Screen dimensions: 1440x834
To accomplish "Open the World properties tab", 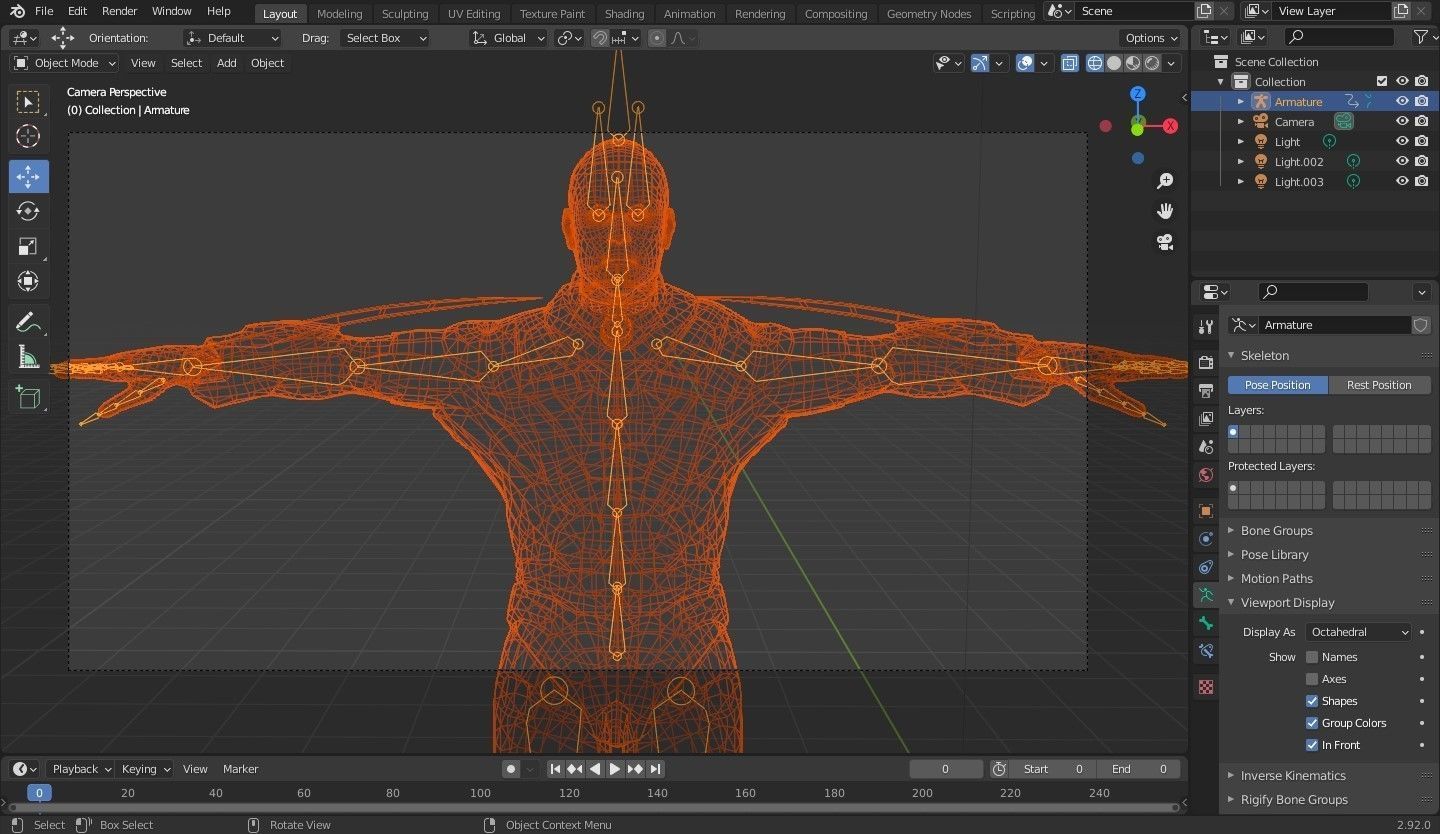I will 1206,474.
